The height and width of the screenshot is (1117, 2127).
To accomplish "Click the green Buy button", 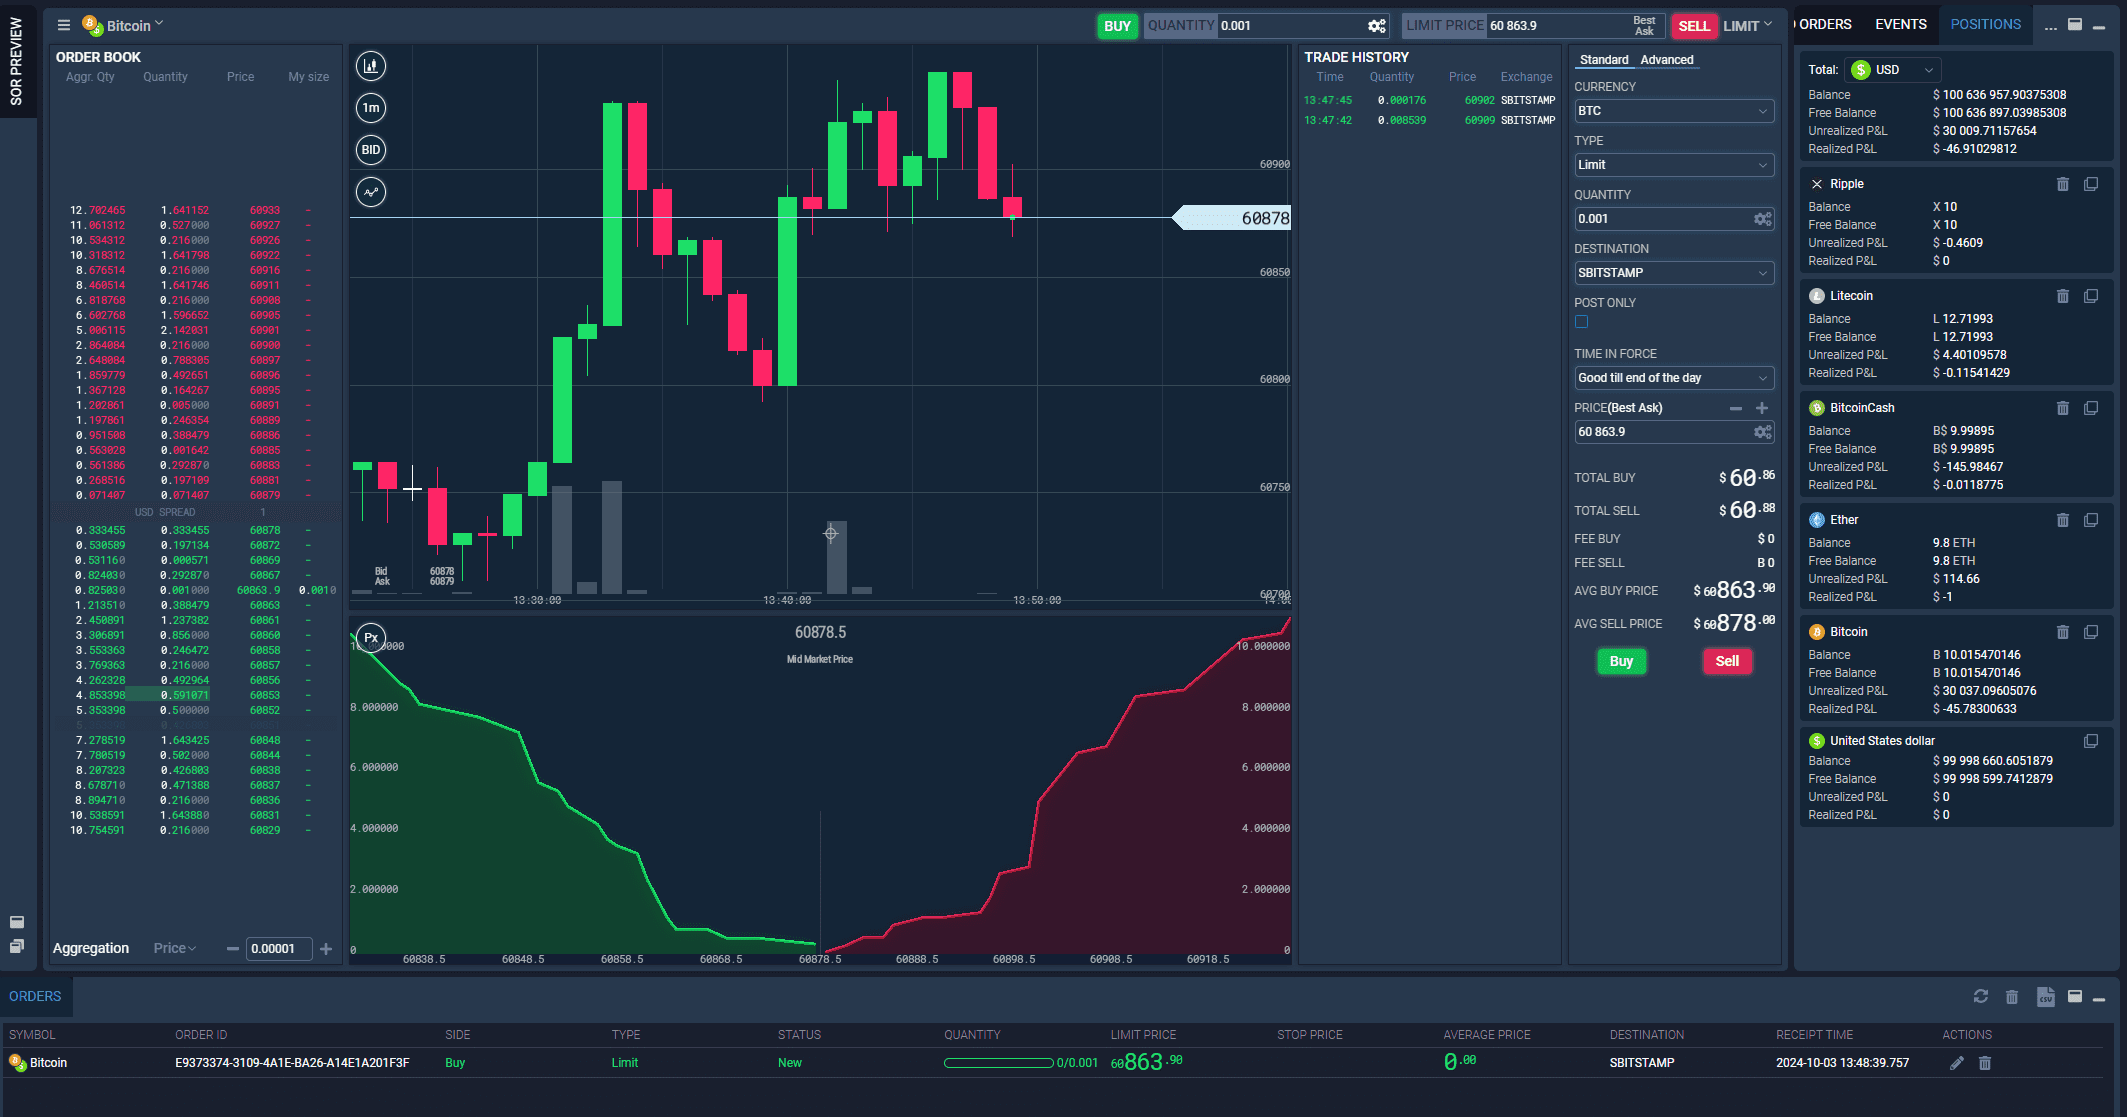I will [x=1621, y=661].
